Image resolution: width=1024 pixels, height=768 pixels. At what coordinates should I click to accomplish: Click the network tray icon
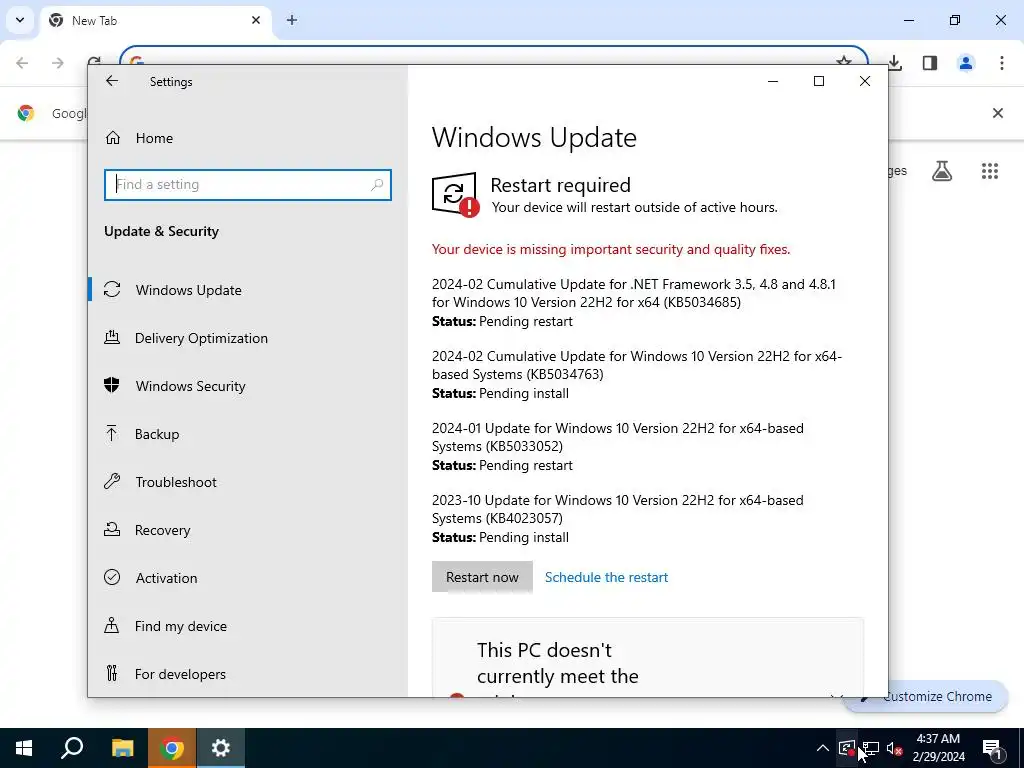(871, 748)
